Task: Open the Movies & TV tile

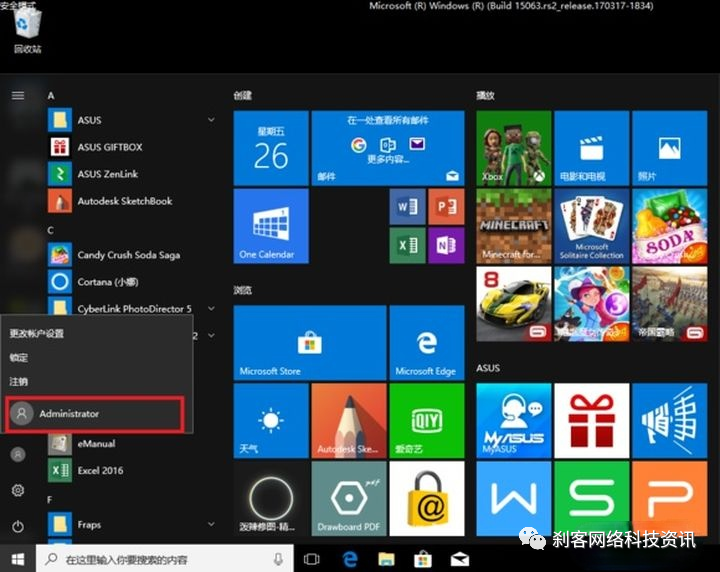Action: [591, 148]
